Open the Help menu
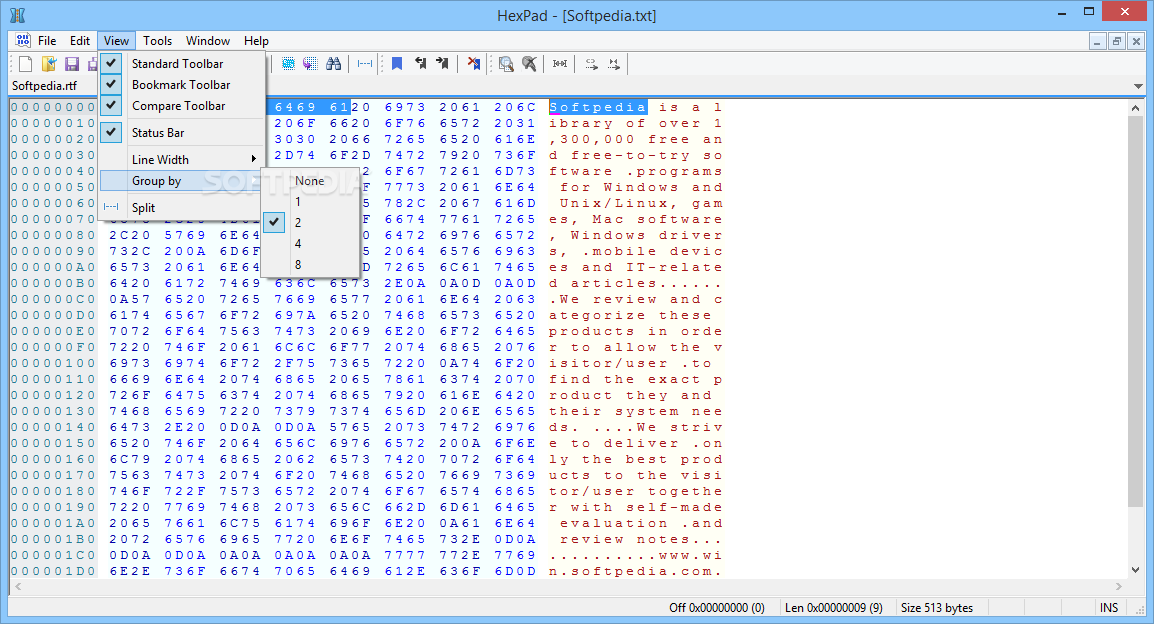Viewport: 1154px width, 624px height. [256, 40]
